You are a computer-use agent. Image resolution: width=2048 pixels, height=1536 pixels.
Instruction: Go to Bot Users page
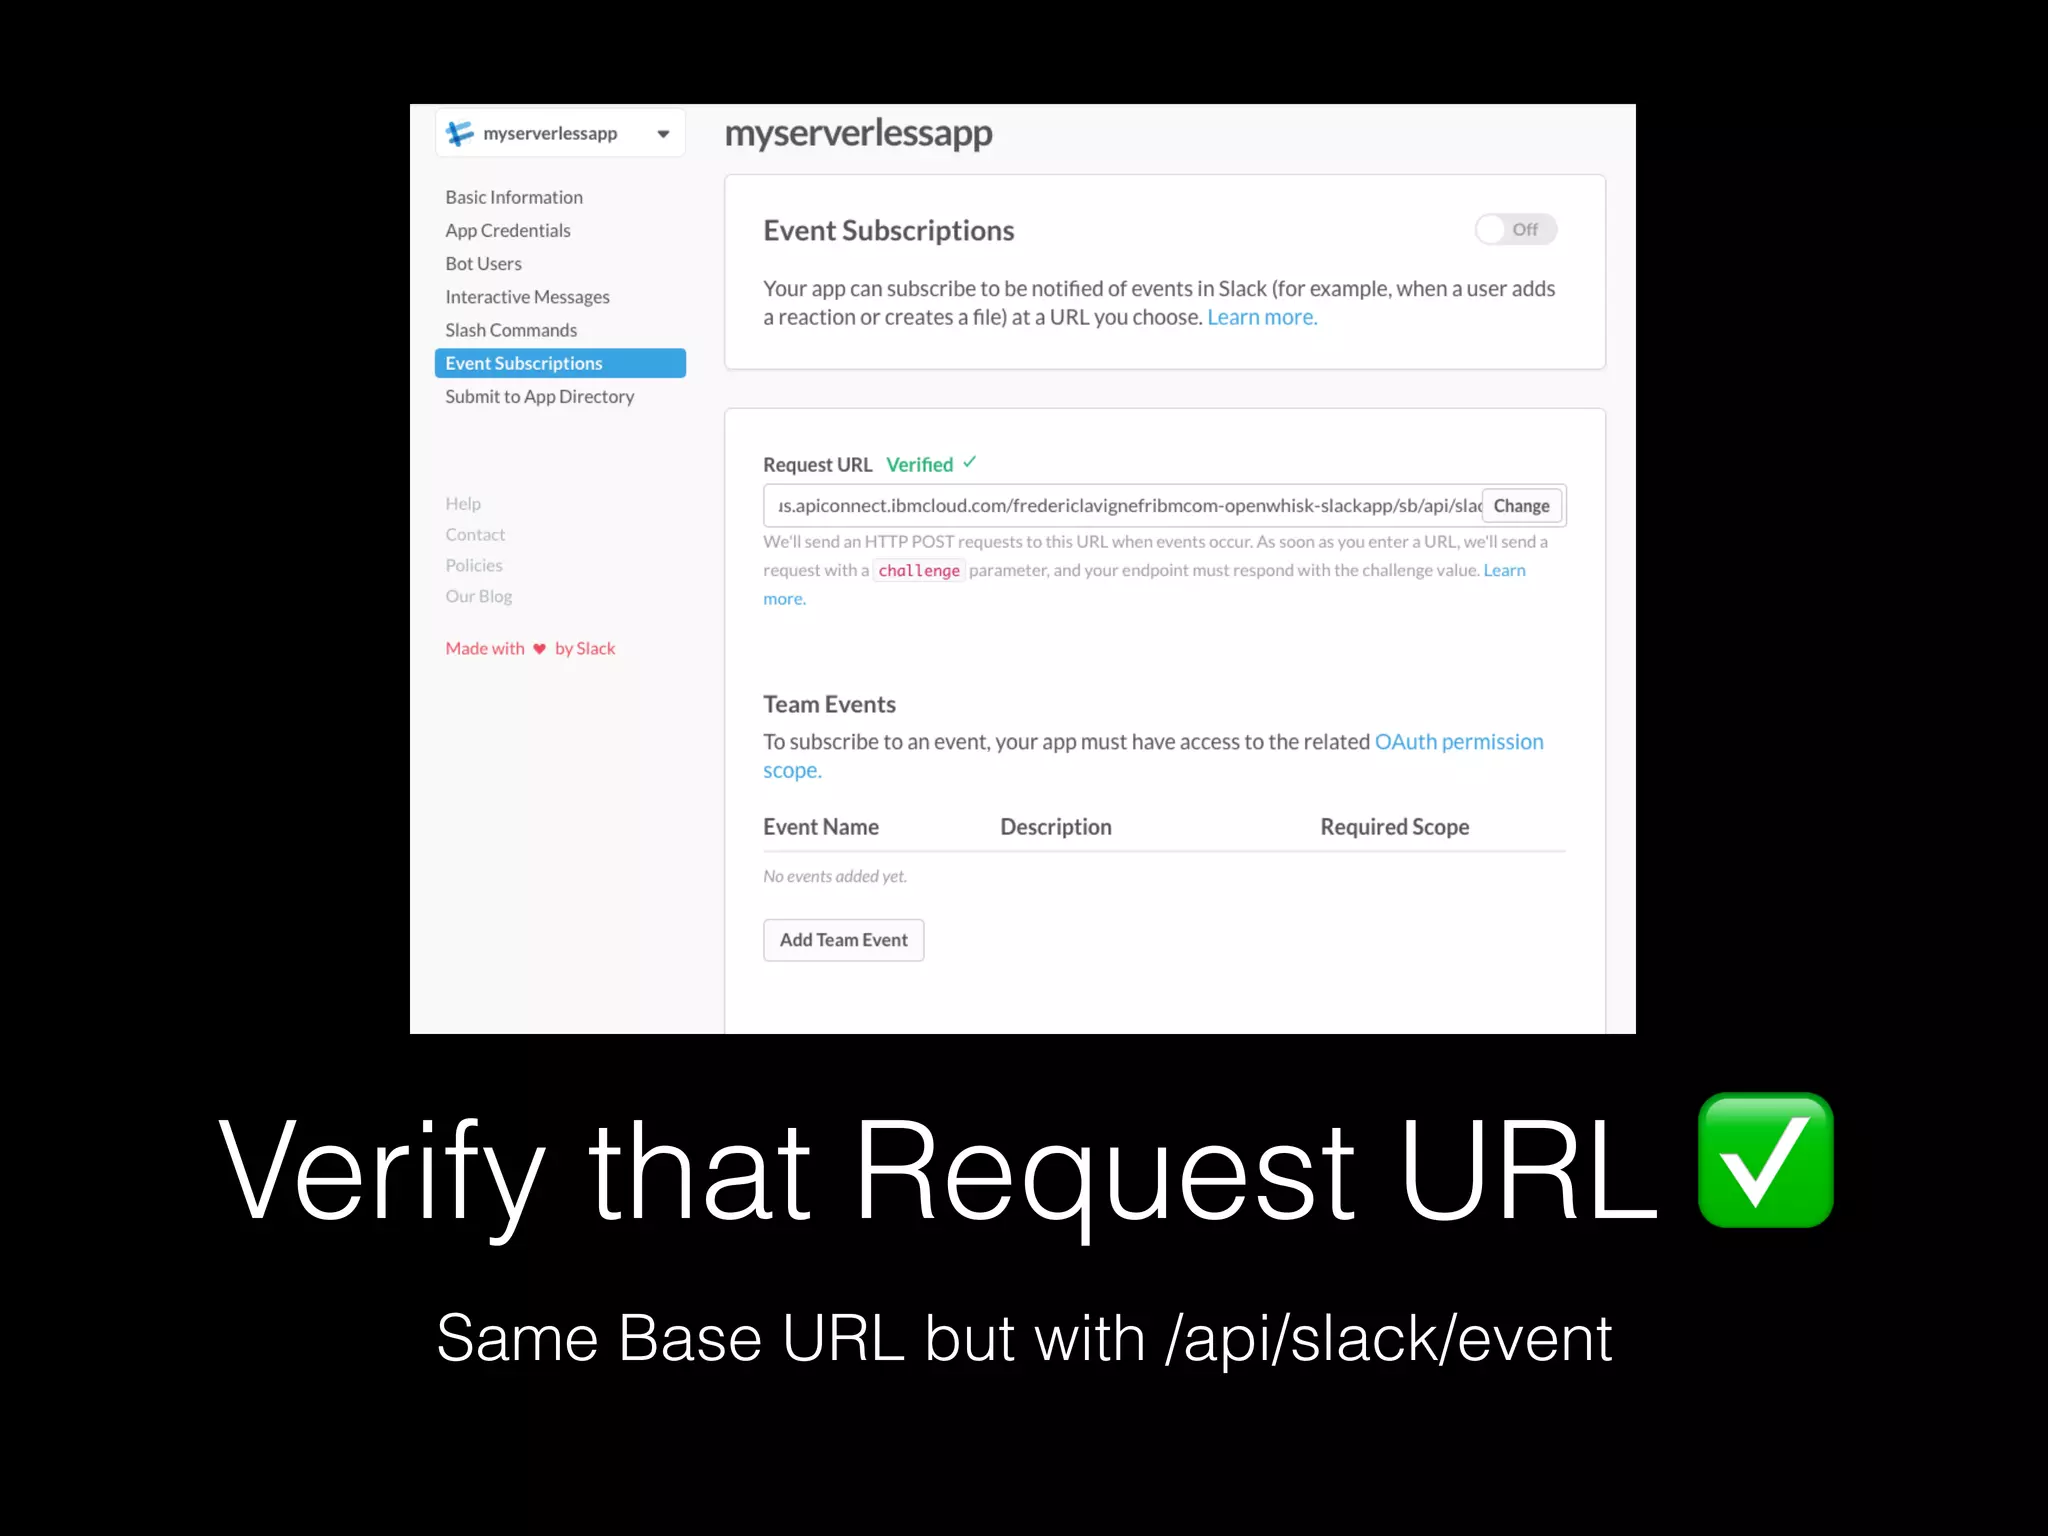484,263
